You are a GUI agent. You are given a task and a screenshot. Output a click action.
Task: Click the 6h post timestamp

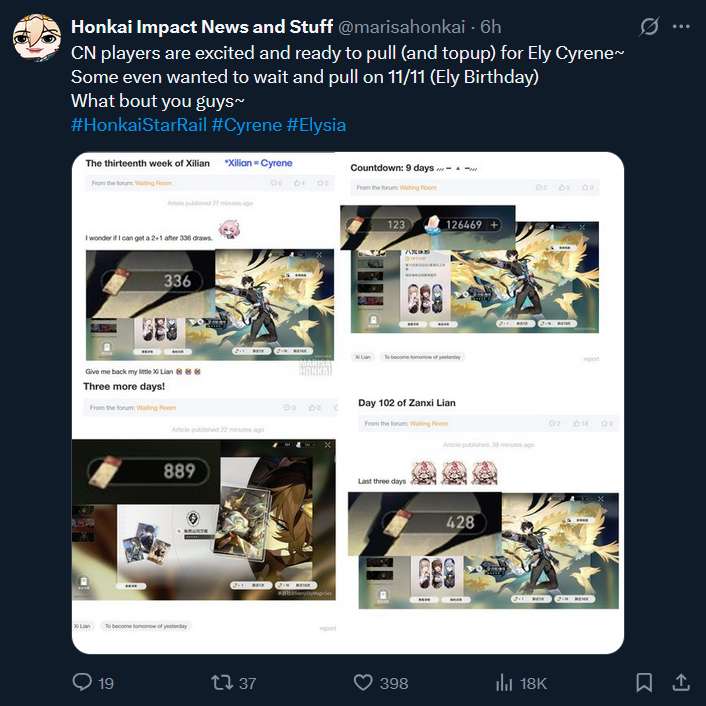pos(490,27)
